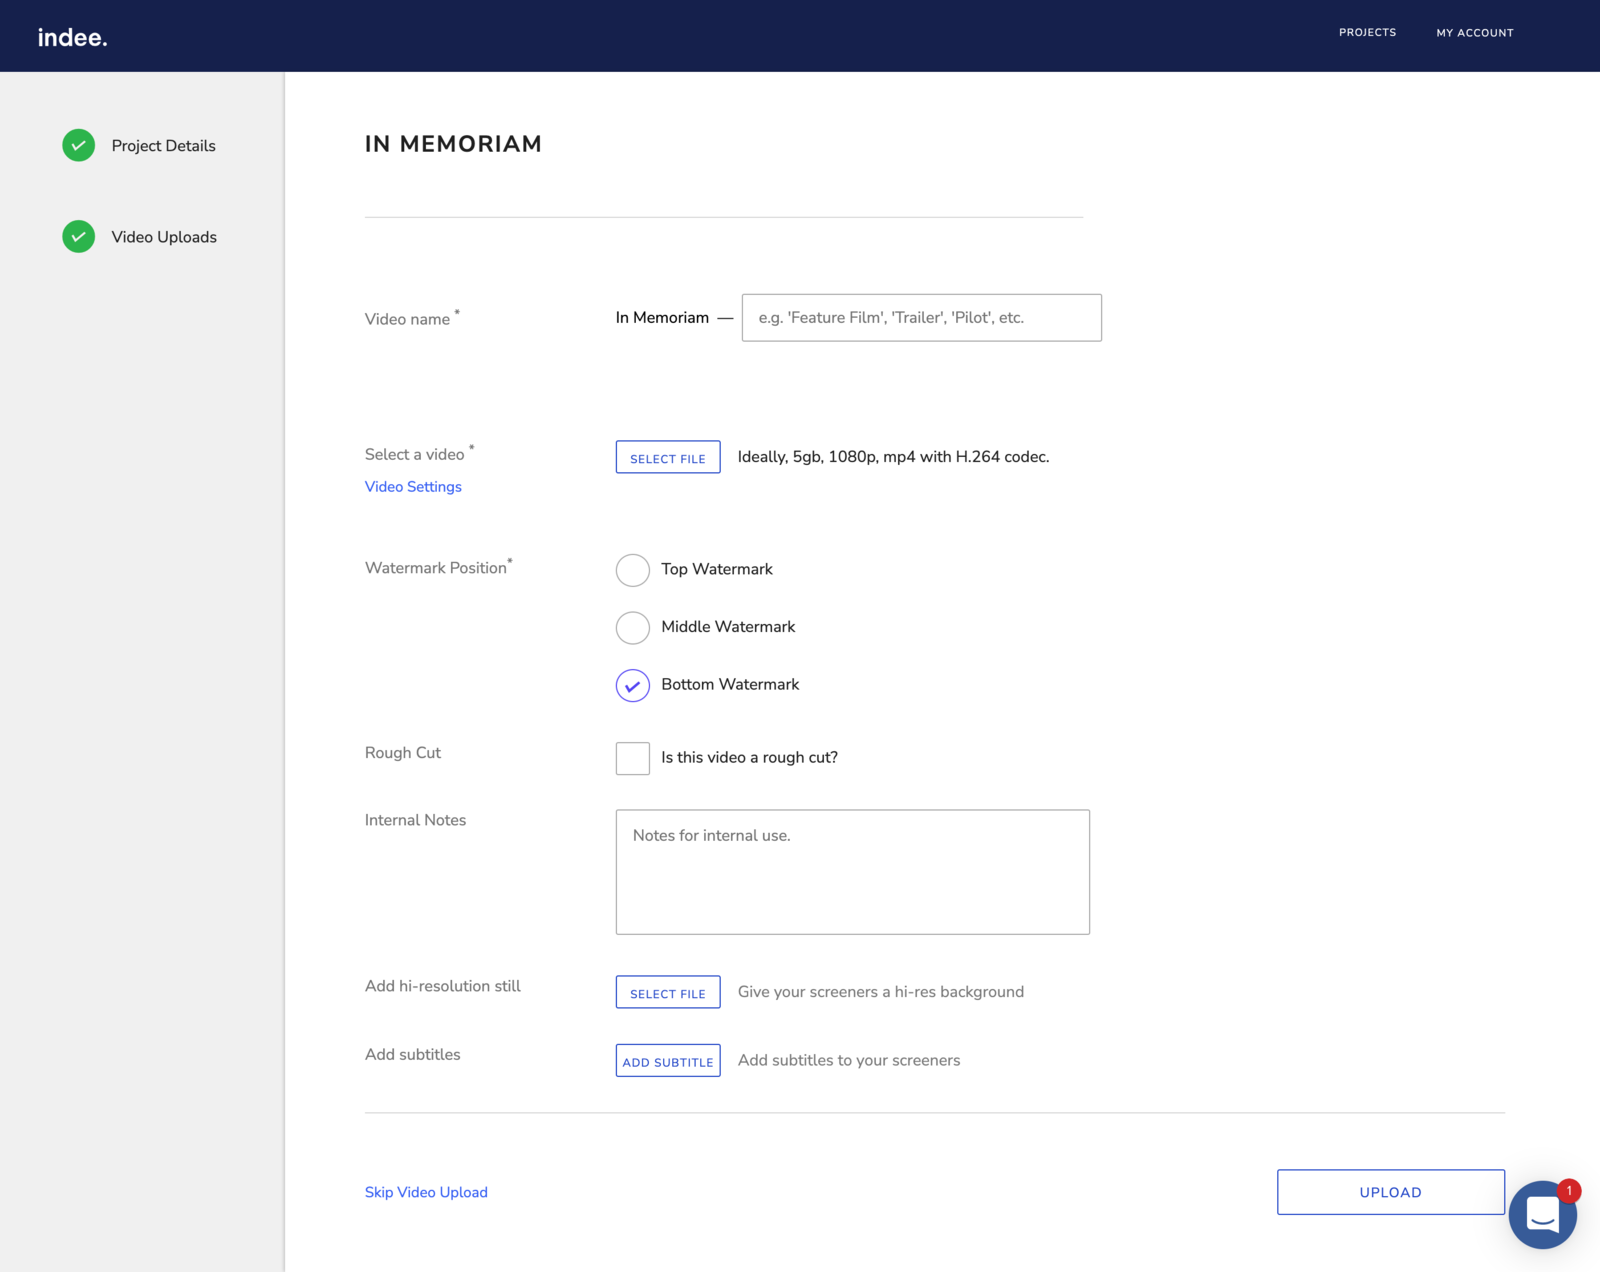This screenshot has height=1272, width=1600.
Task: Check the rough cut checkbox
Action: pyautogui.click(x=632, y=758)
